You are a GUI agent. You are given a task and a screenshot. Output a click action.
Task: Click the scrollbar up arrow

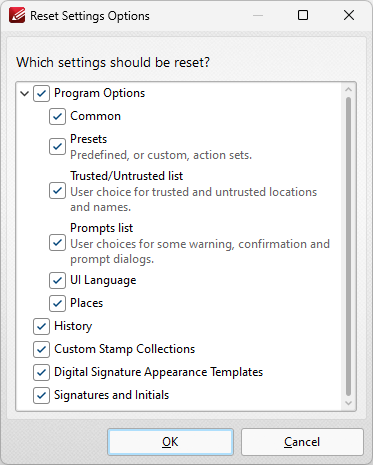click(x=349, y=89)
